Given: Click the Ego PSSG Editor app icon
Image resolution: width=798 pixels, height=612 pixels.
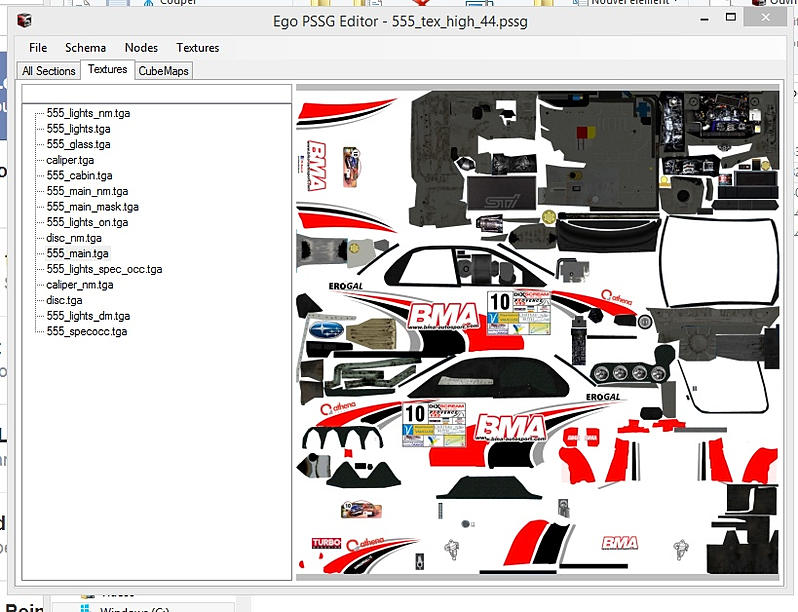Looking at the screenshot, I should (24, 21).
